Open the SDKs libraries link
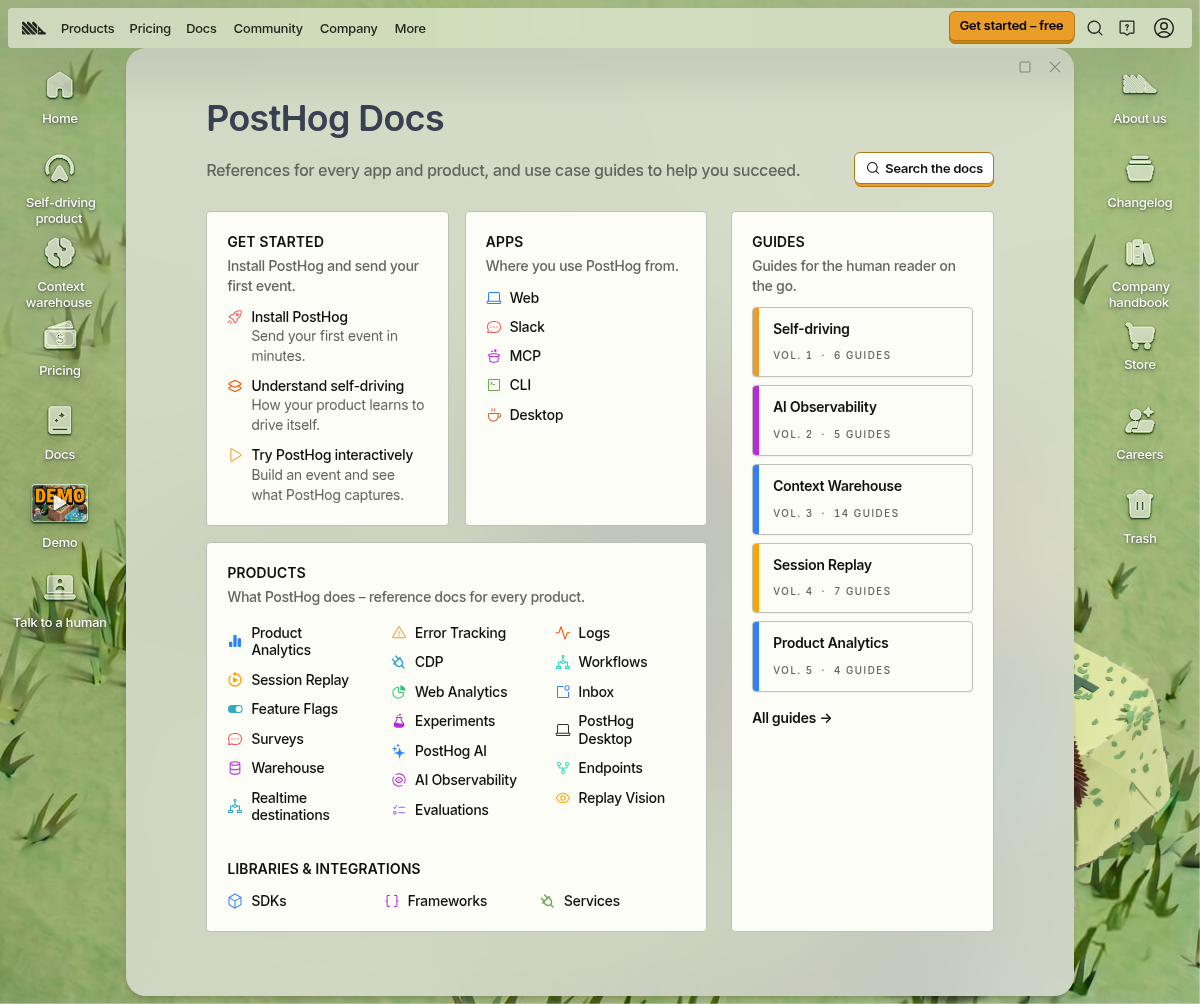Image resolution: width=1200 pixels, height=1004 pixels. [257, 901]
